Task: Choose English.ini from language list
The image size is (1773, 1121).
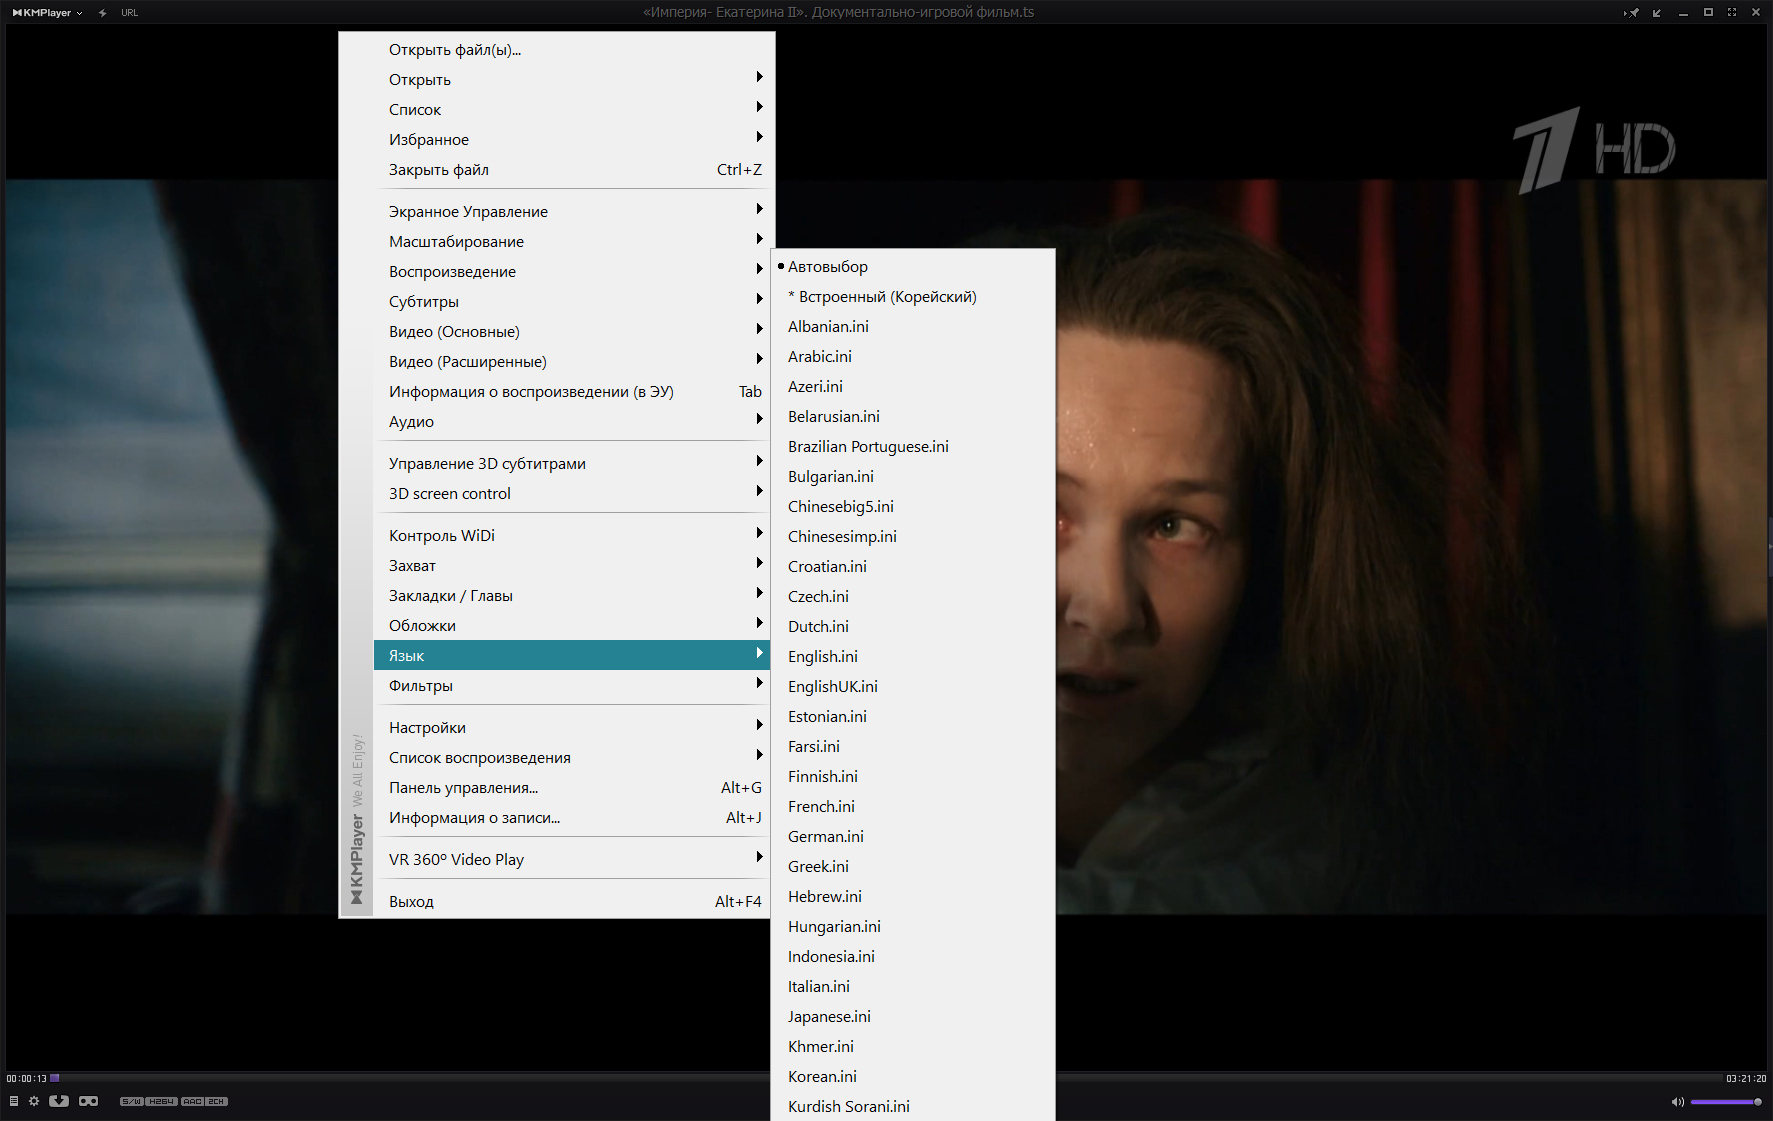Action: 822,657
